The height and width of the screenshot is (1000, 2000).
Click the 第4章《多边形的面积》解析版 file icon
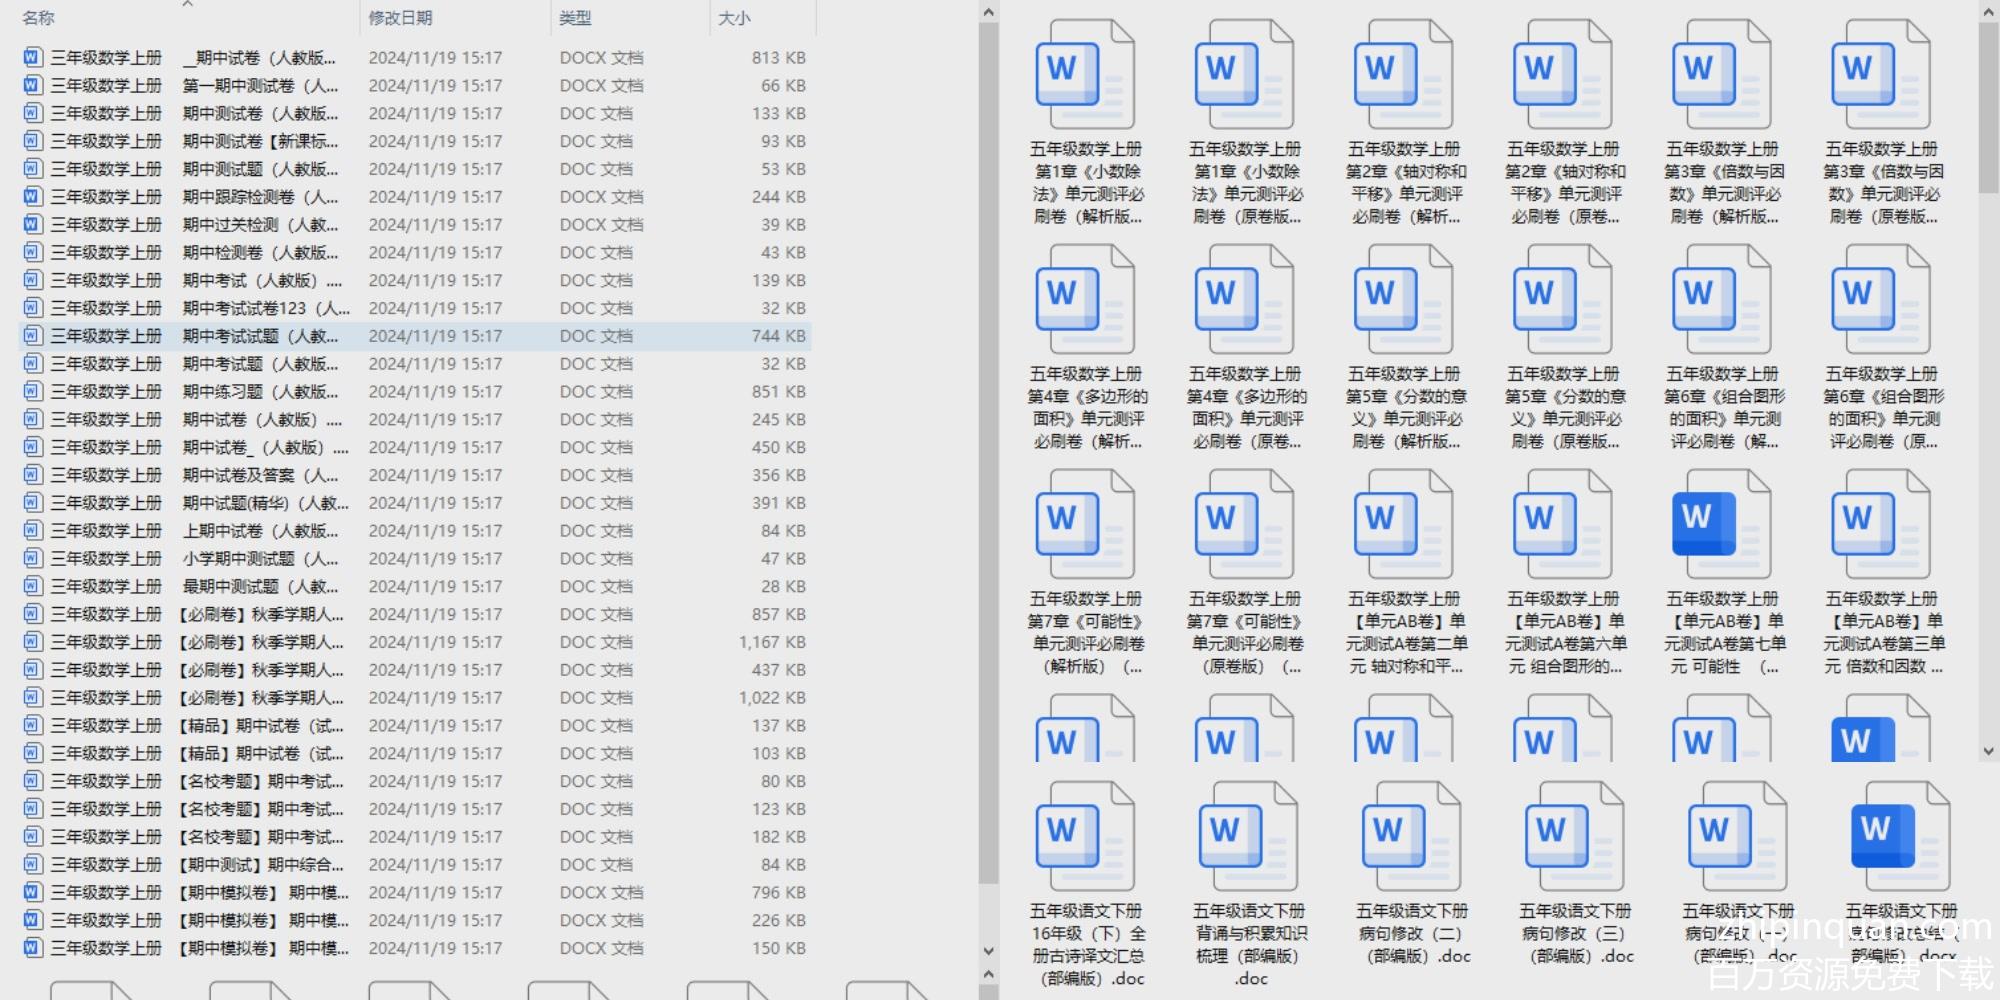click(x=1085, y=301)
